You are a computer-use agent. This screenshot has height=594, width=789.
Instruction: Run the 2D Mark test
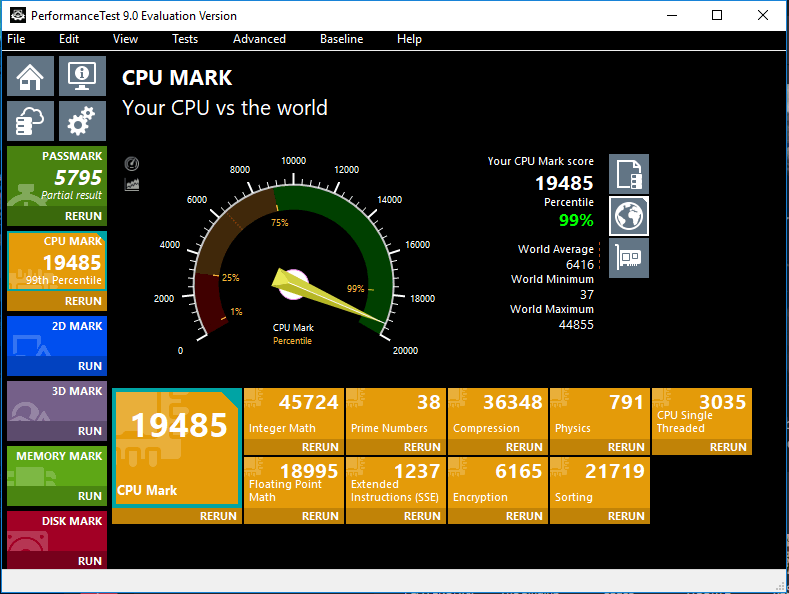pos(90,366)
